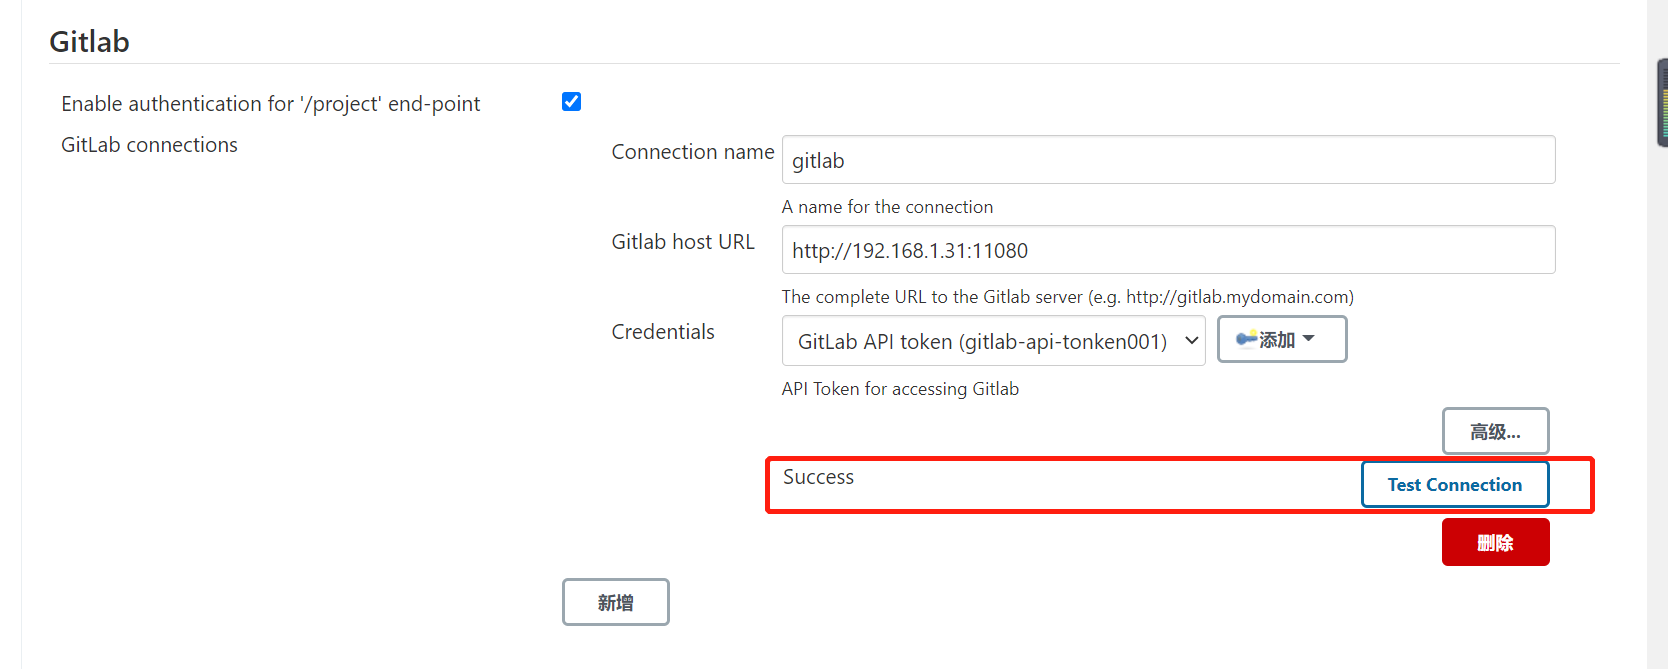Open the 高级... advanced settings button
1668x669 pixels.
pyautogui.click(x=1495, y=431)
